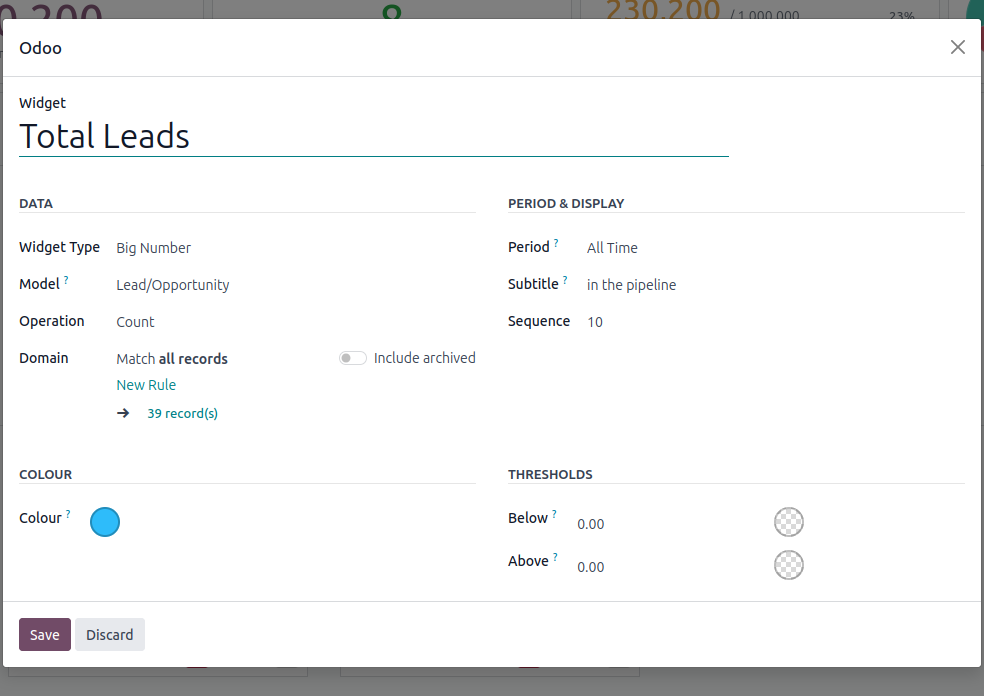Click the Save button
Image resolution: width=984 pixels, height=696 pixels.
[x=45, y=634]
